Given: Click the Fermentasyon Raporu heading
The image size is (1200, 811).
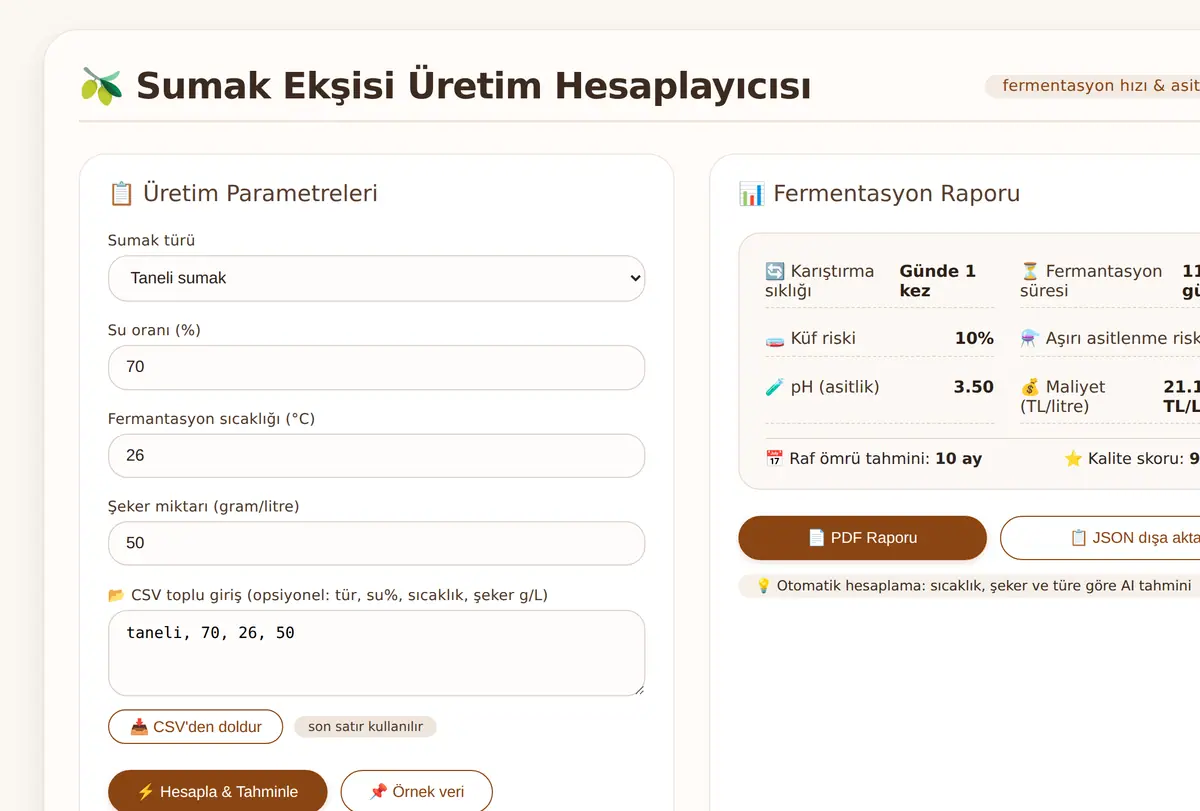Looking at the screenshot, I should tap(897, 193).
